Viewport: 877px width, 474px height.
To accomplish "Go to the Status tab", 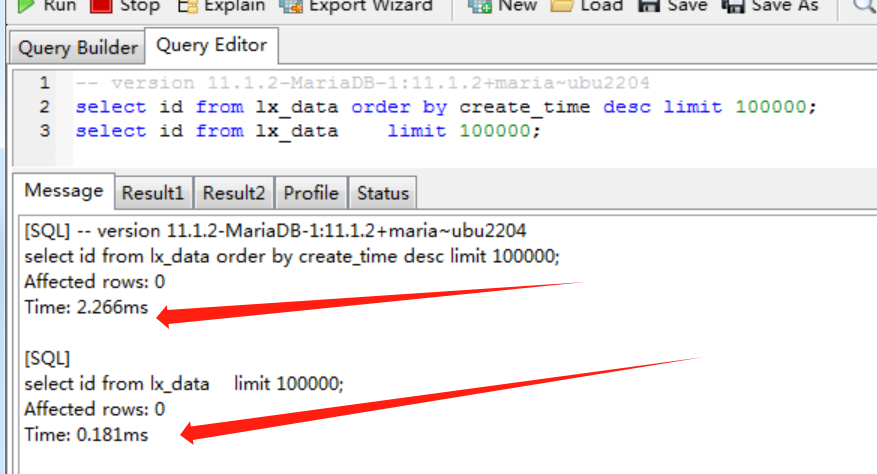I will tap(383, 193).
